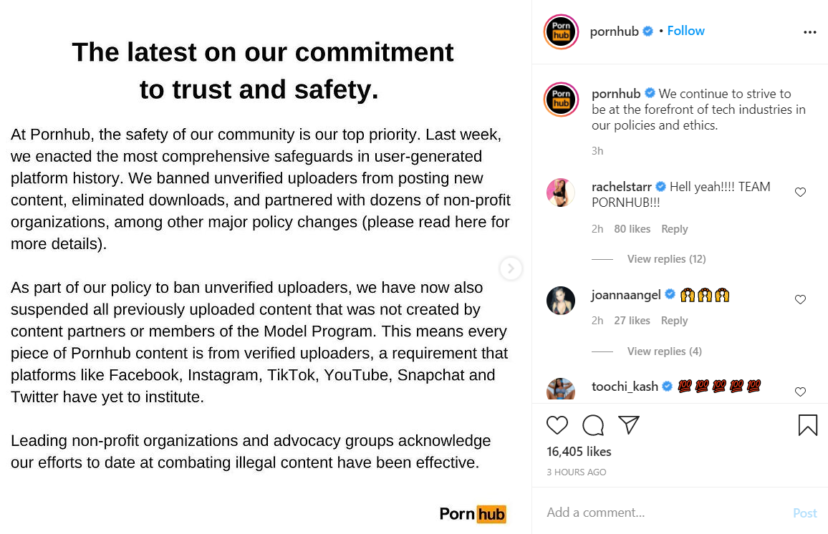Like rachelstarr's comment heart

point(800,192)
